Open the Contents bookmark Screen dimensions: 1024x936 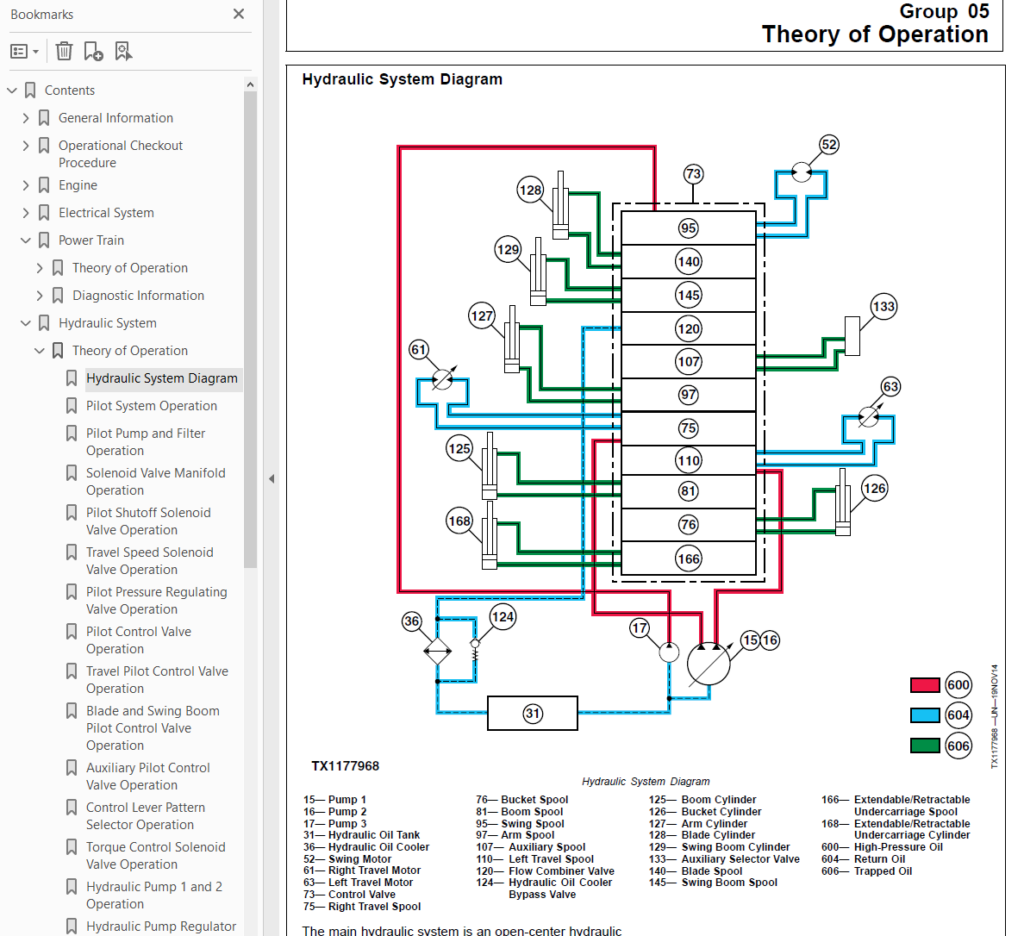pyautogui.click(x=69, y=90)
